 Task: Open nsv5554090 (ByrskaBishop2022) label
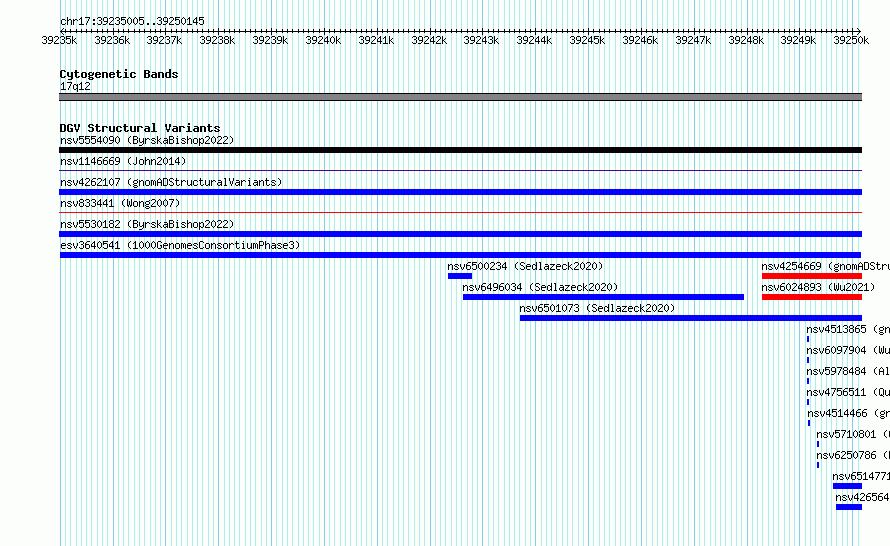(x=147, y=140)
